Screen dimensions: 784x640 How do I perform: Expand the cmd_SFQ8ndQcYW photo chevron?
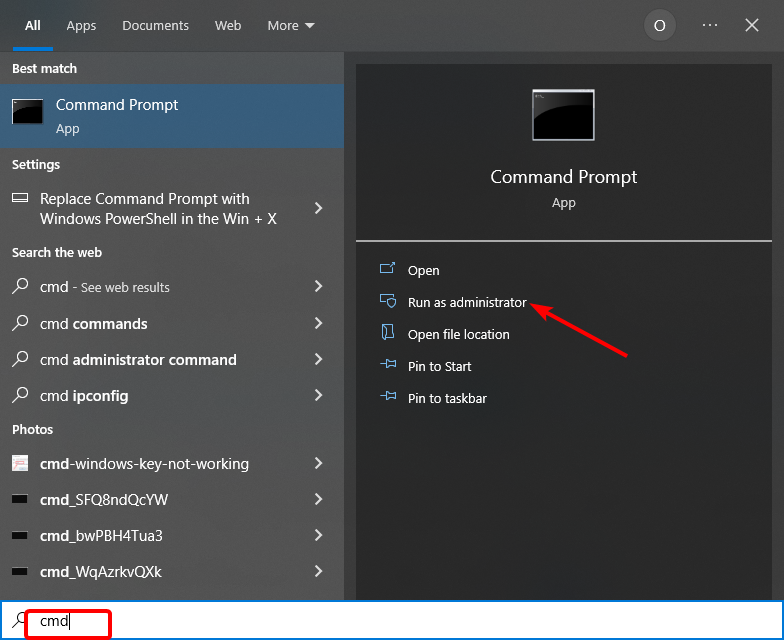point(318,499)
